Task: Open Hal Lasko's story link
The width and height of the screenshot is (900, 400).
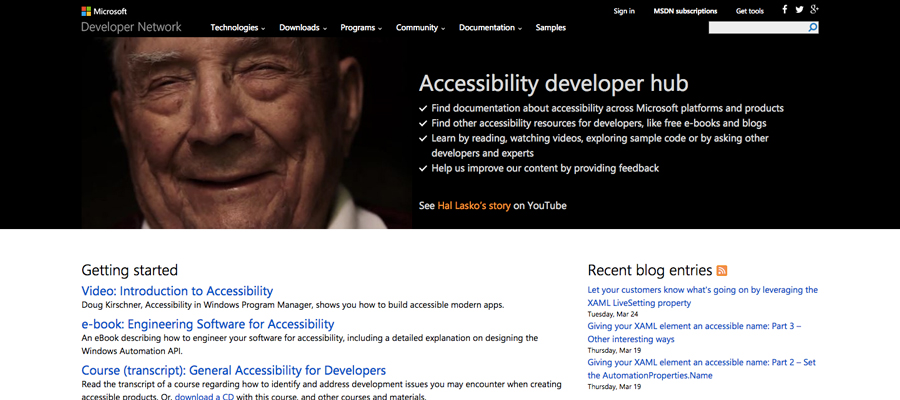Action: point(474,205)
